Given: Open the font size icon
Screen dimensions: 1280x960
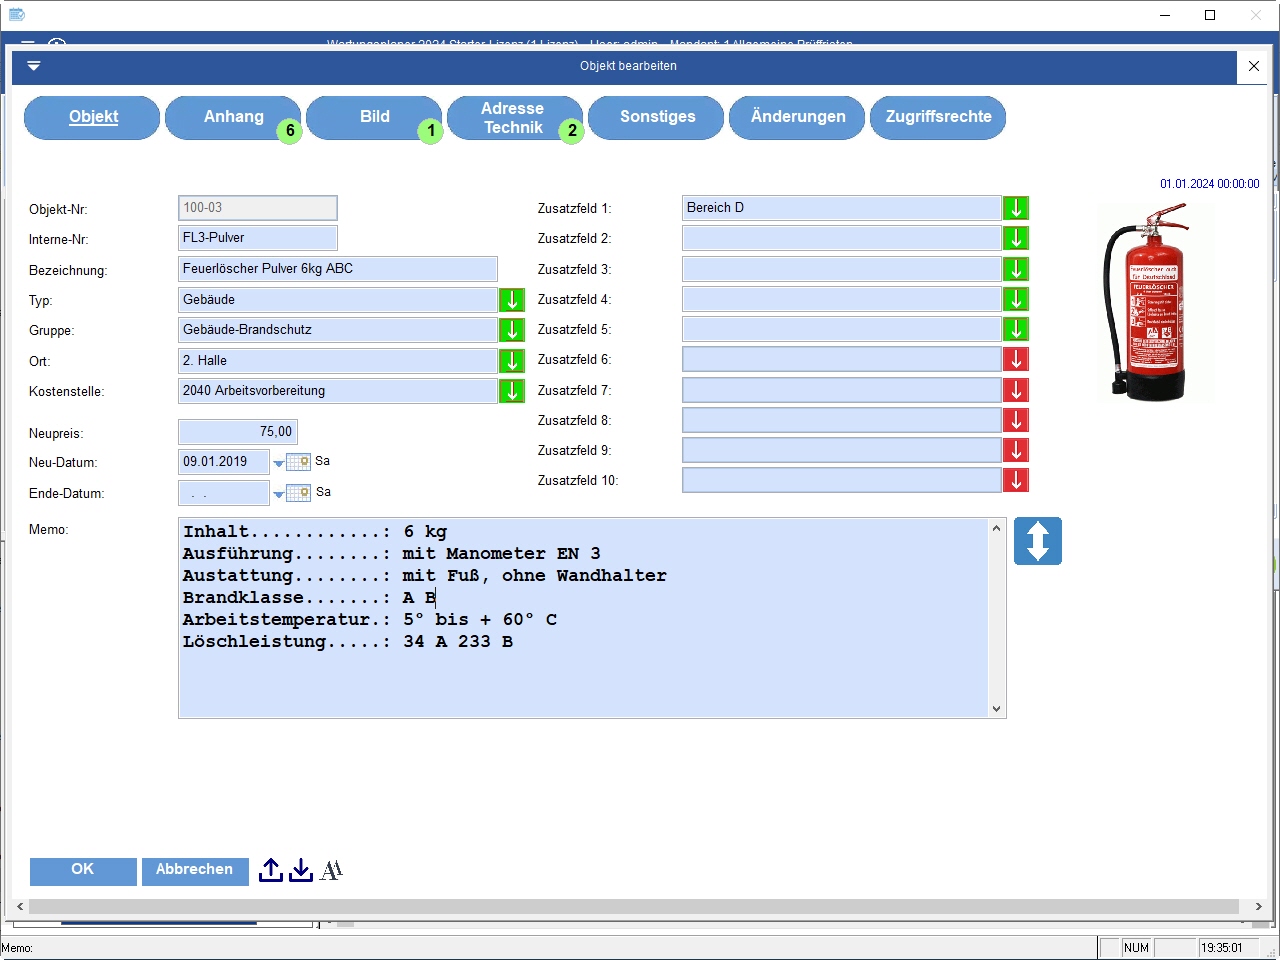Looking at the screenshot, I should tap(331, 871).
